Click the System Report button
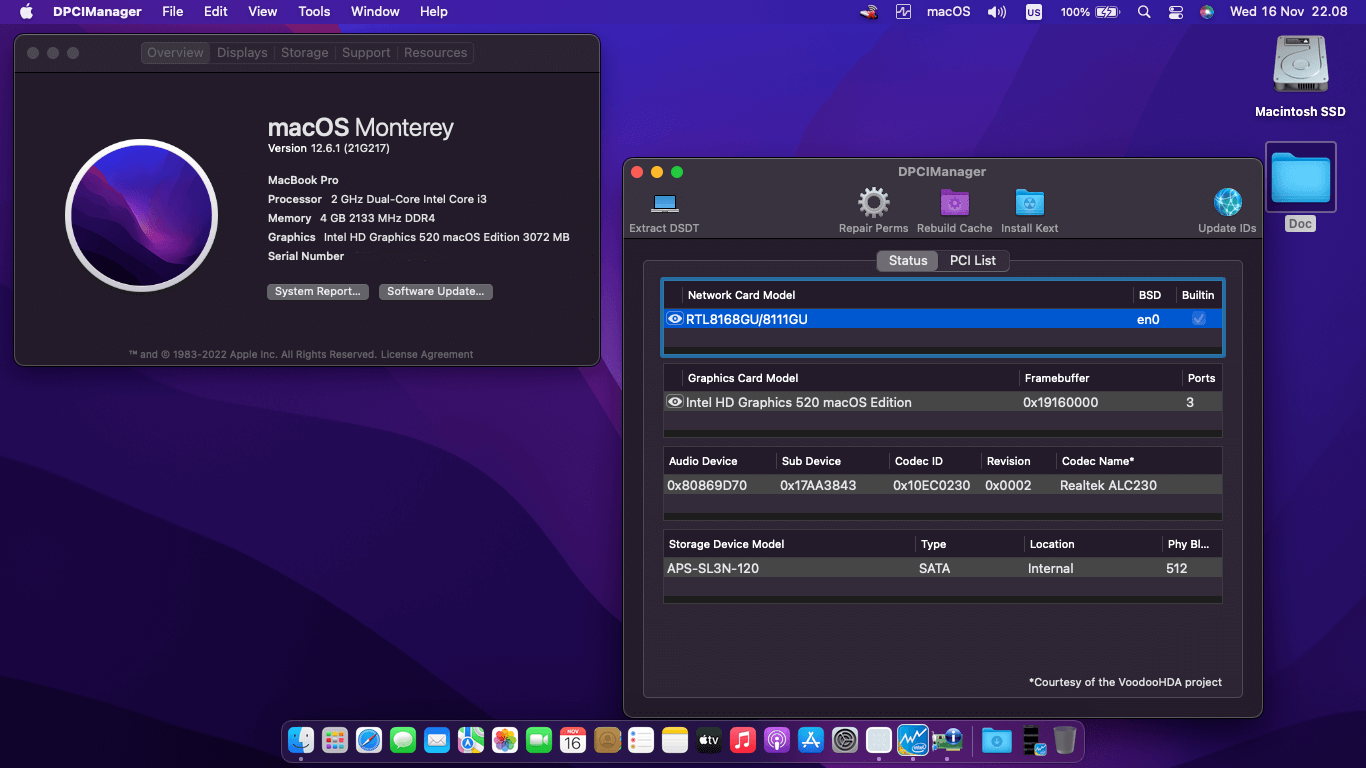The width and height of the screenshot is (1366, 768). pos(318,292)
